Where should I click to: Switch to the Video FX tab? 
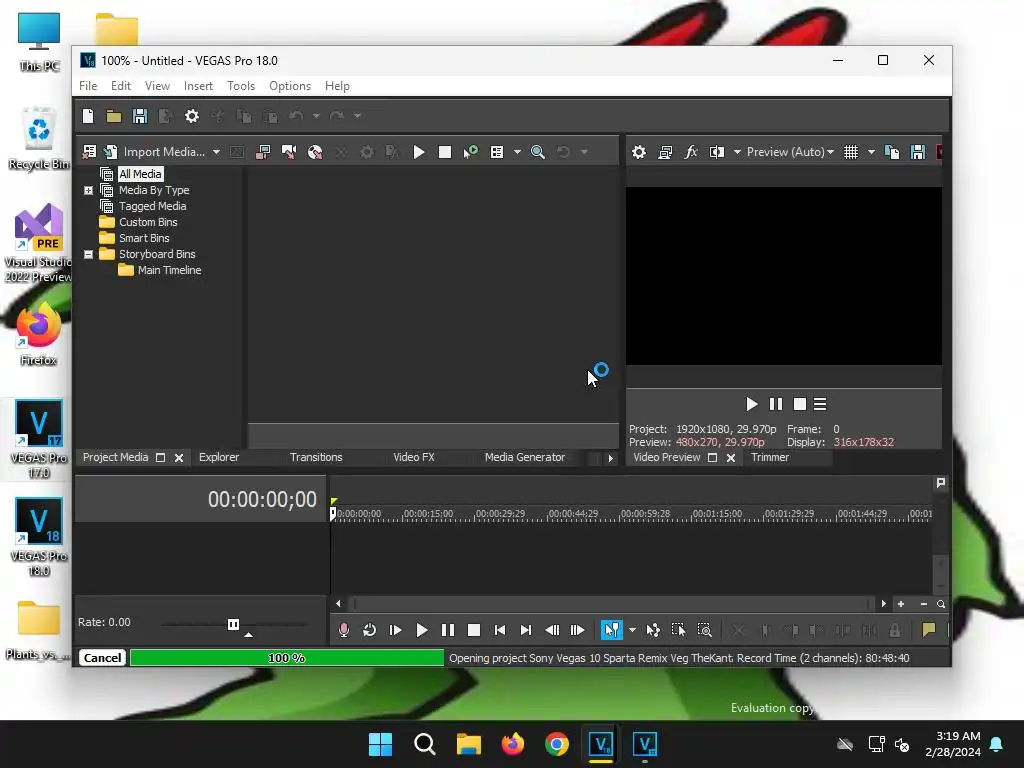[x=413, y=458]
